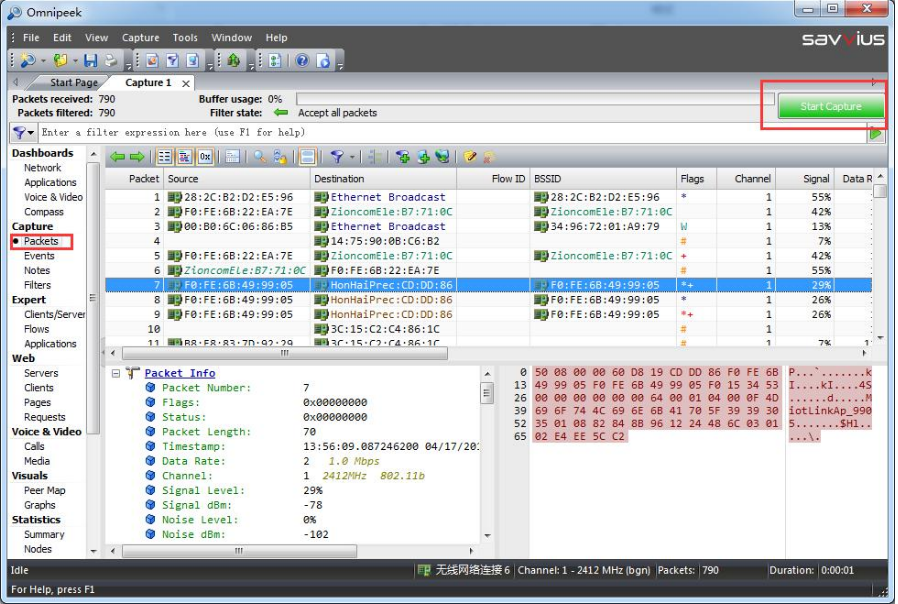898x604 pixels.
Task: Open the Tools menu
Action: 185,38
